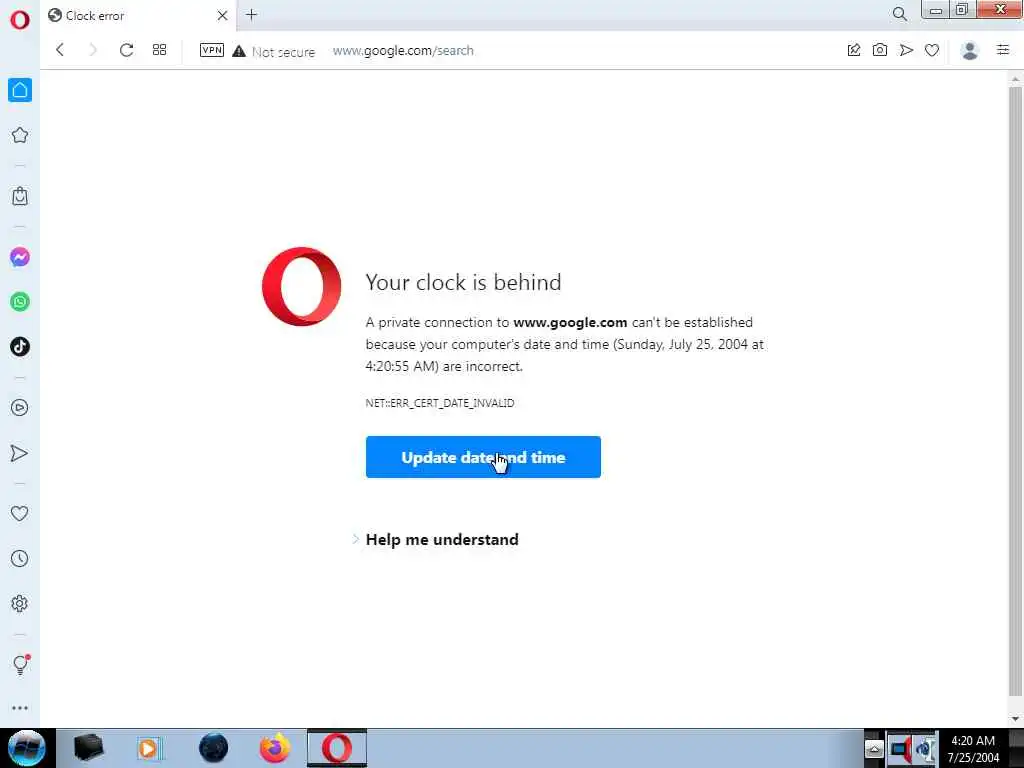Open media player taskbar icon
The width and height of the screenshot is (1024, 768).
point(150,748)
